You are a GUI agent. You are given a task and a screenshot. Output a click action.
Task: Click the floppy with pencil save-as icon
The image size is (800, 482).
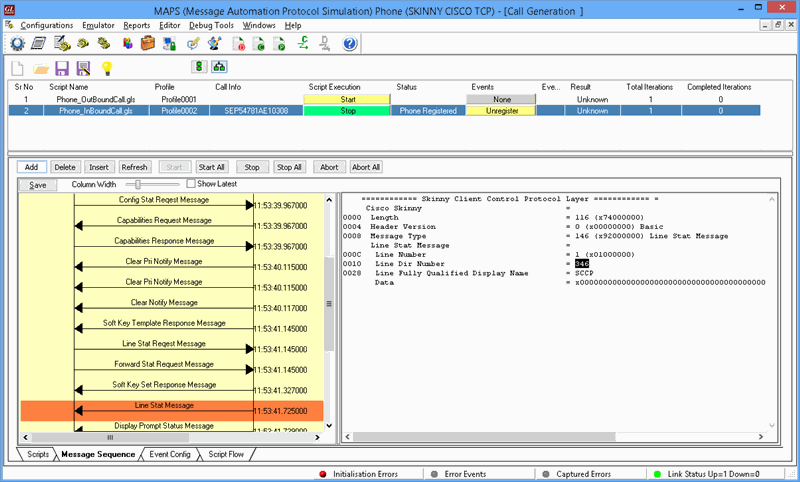click(83, 68)
